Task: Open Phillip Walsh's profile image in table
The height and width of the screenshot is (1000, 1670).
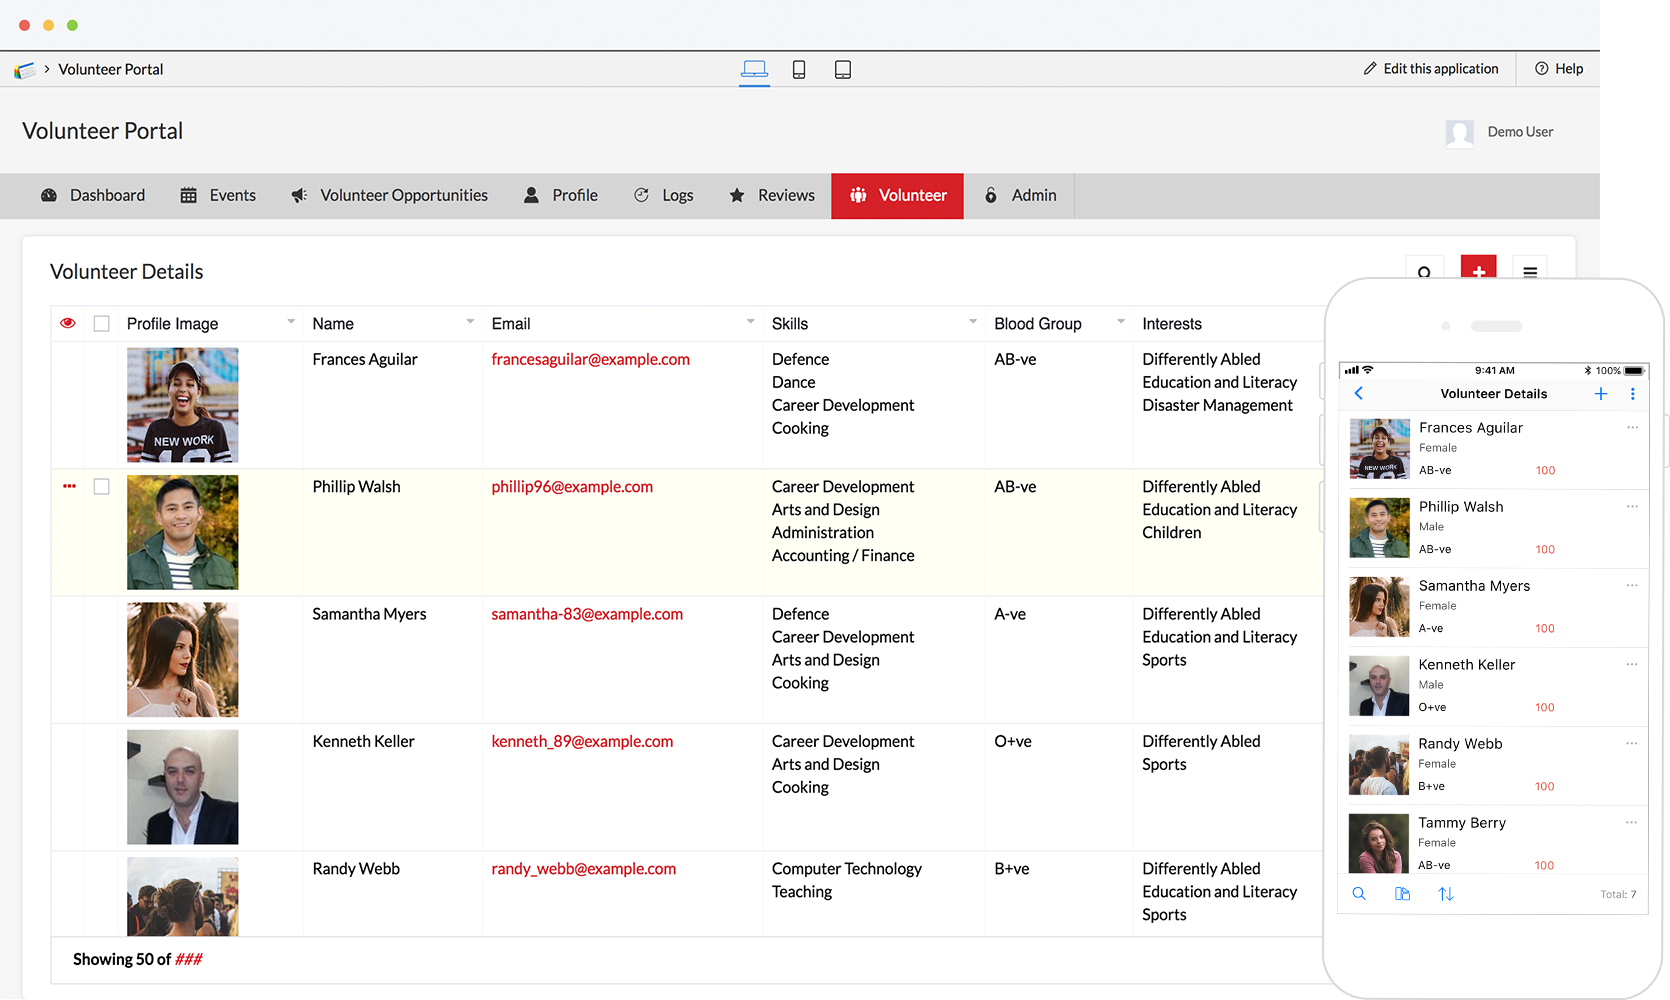Action: [183, 532]
